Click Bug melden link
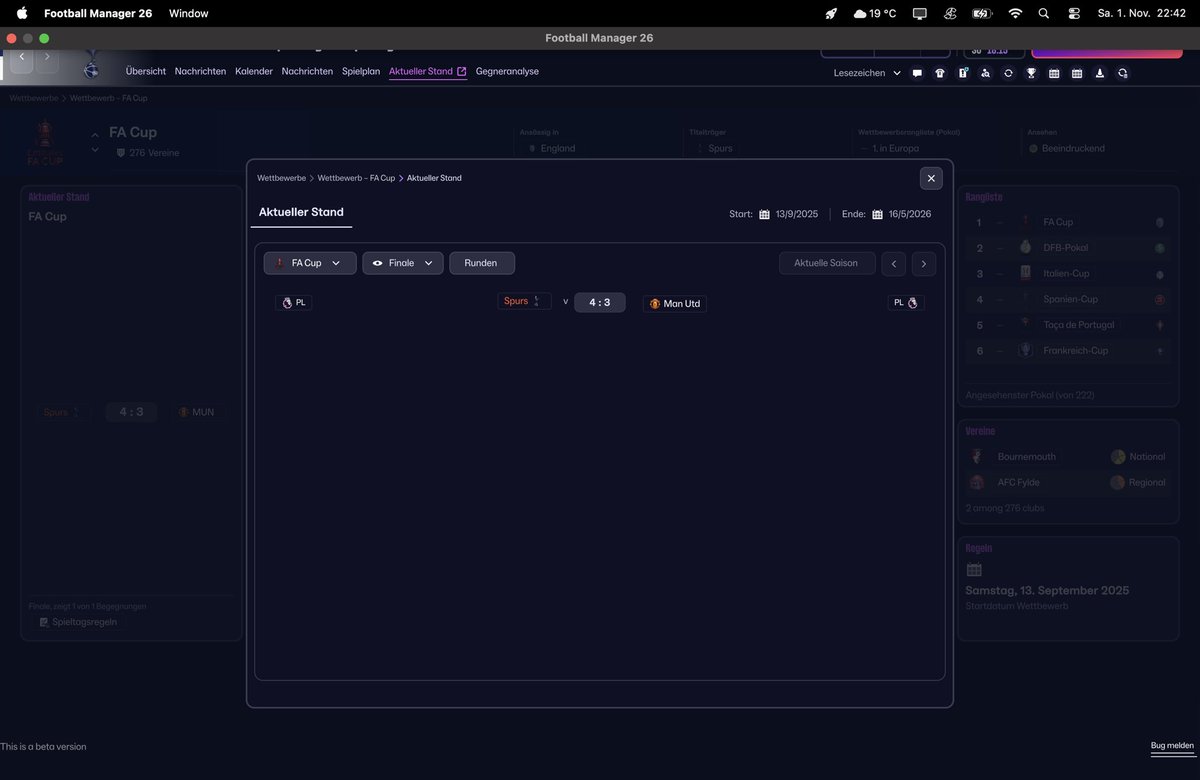The height and width of the screenshot is (780, 1200). pyautogui.click(x=1172, y=747)
